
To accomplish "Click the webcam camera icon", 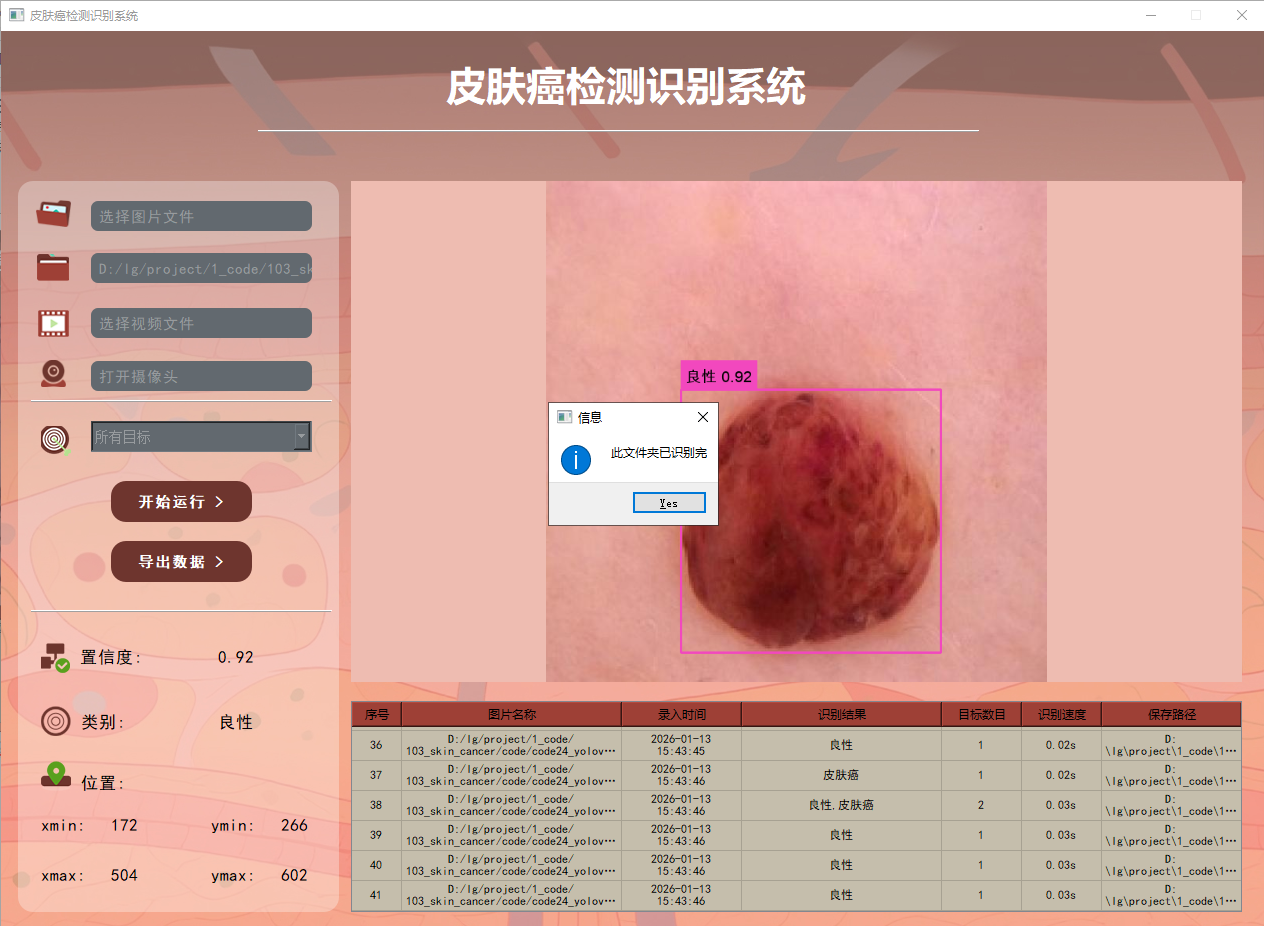I will tap(54, 374).
